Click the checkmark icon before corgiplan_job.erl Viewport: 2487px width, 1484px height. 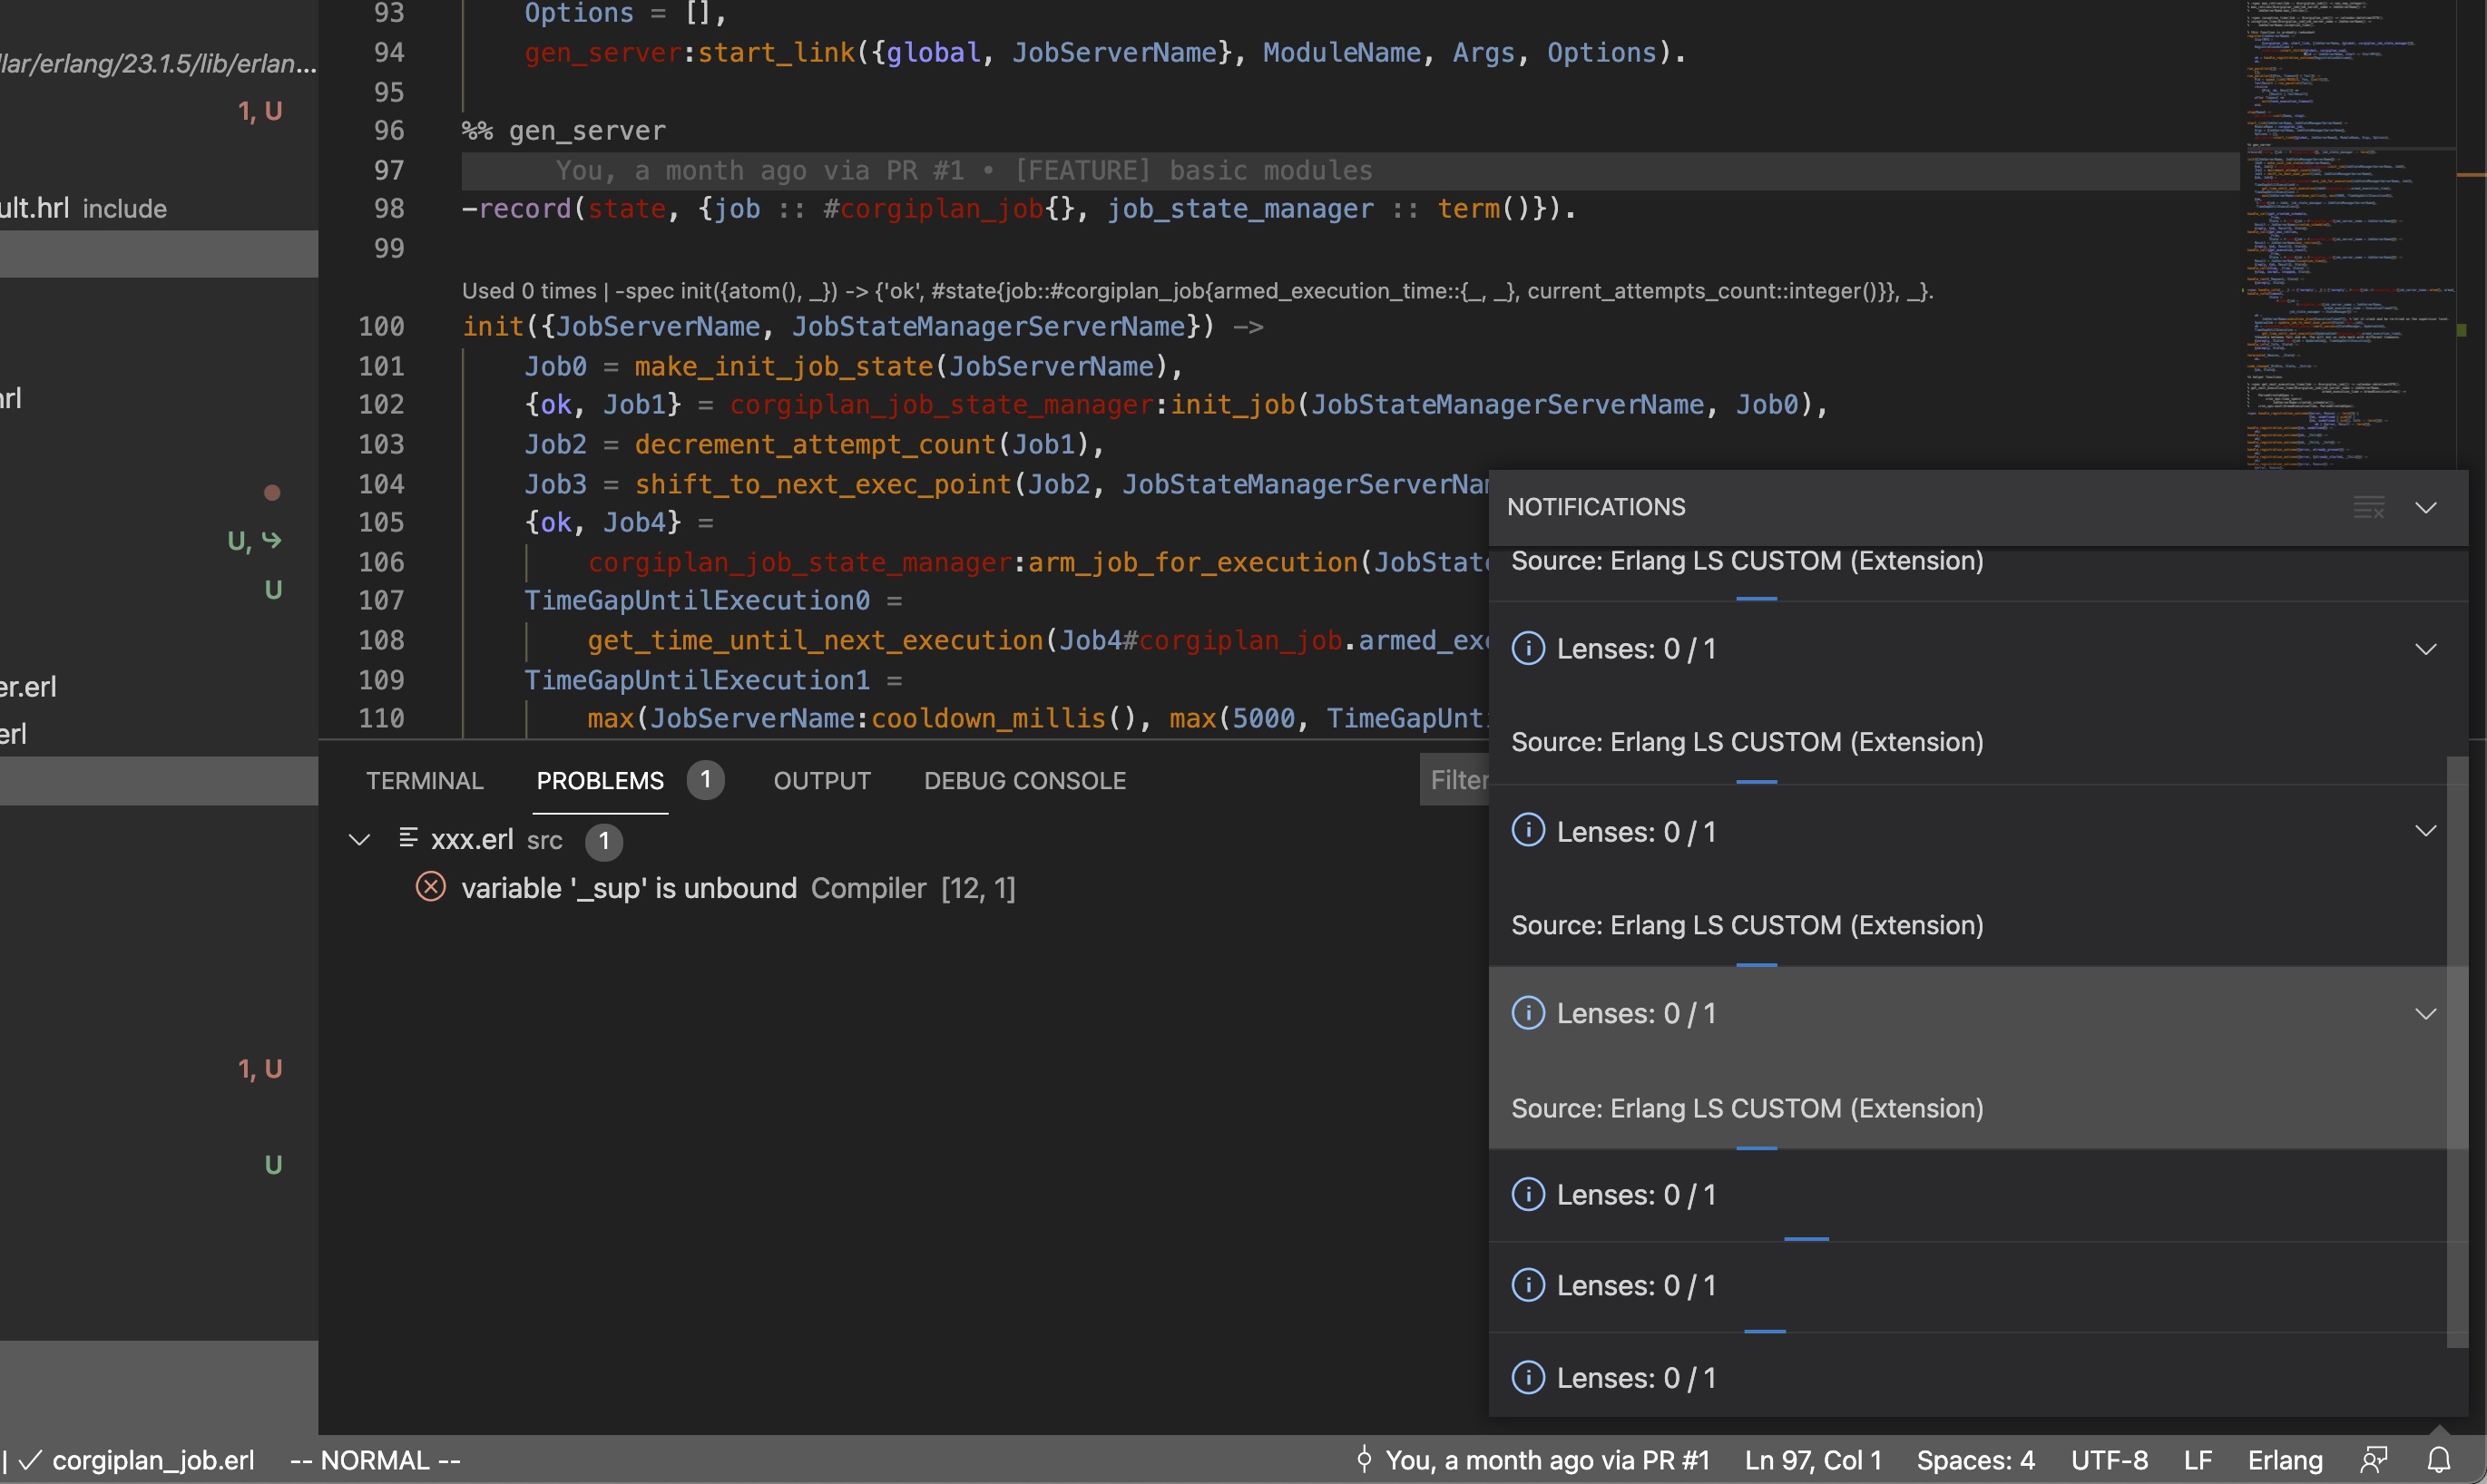30,1460
